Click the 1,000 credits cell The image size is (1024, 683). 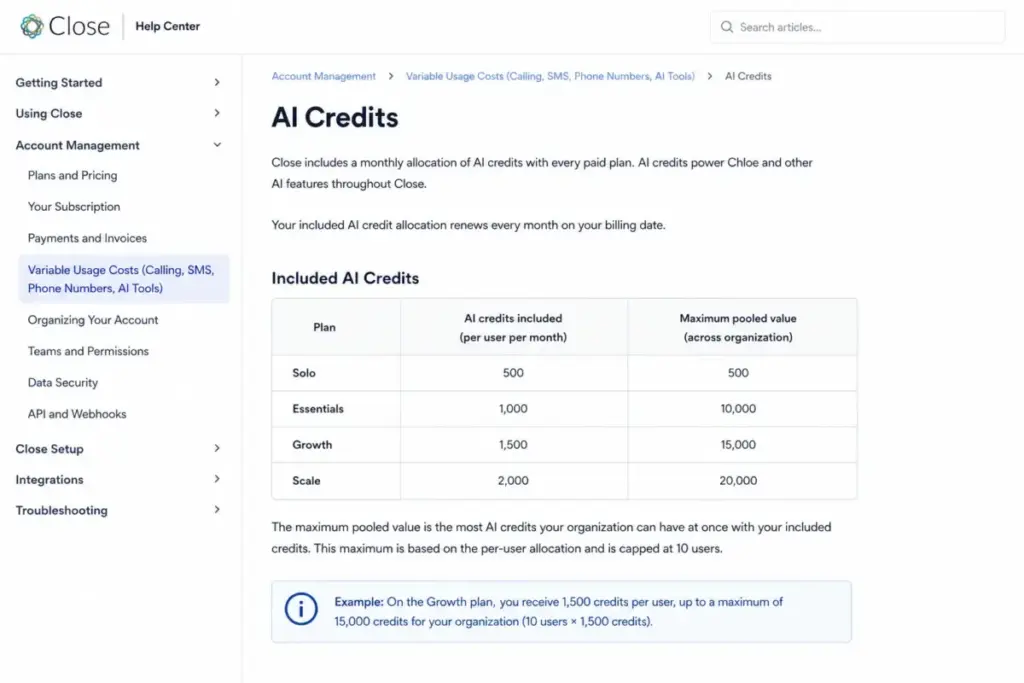[x=513, y=409]
